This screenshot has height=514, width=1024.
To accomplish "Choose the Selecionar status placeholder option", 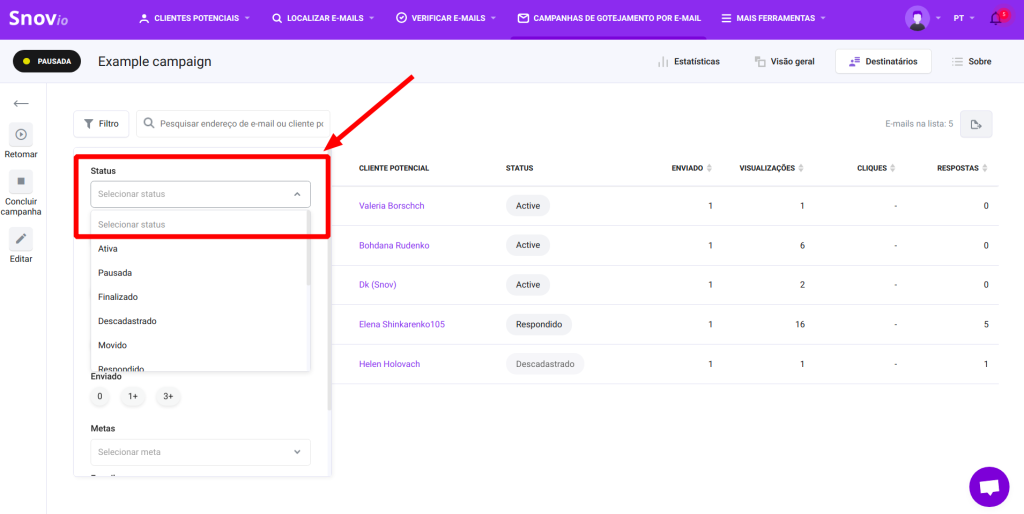I will pos(199,224).
